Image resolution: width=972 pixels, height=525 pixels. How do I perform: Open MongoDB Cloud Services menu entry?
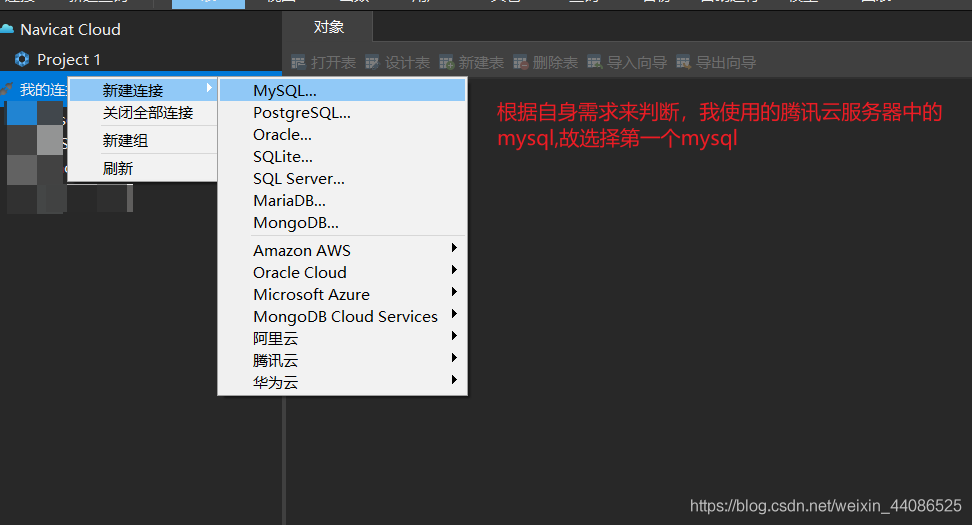pos(342,316)
